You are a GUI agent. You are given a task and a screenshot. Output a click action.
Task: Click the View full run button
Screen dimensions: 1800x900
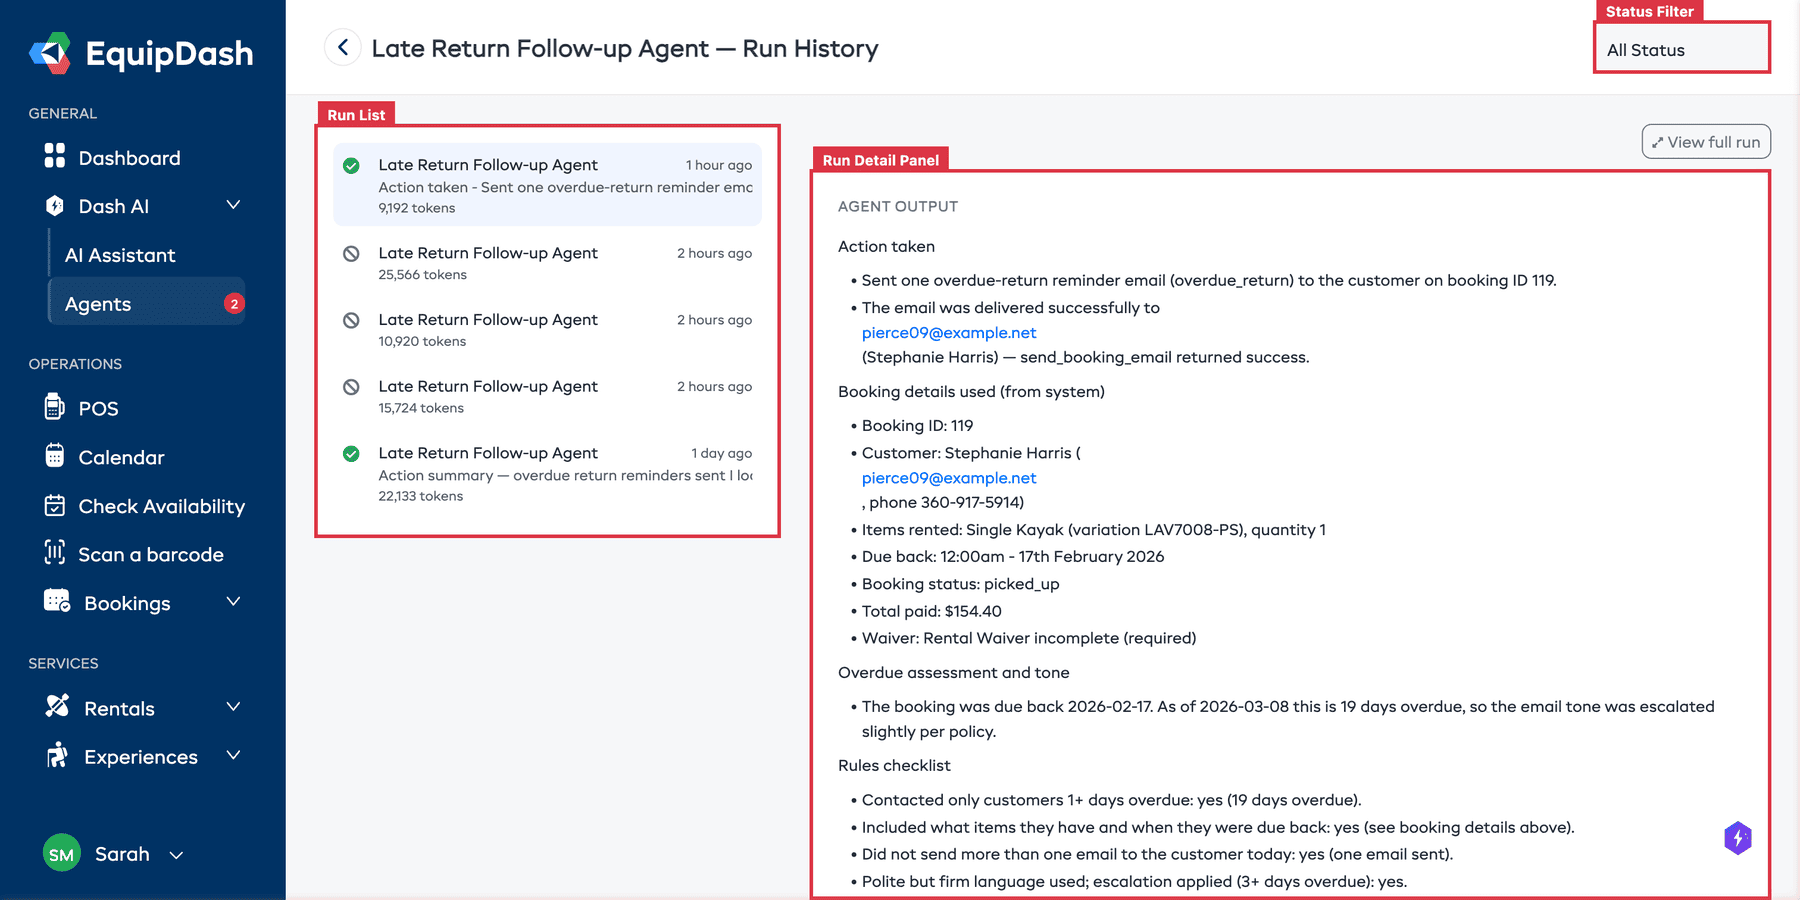point(1705,141)
